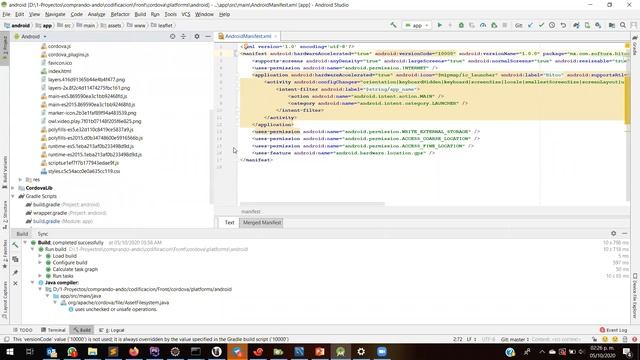Collapse the Java compiler node
The width and height of the screenshot is (640, 360).
[33, 282]
